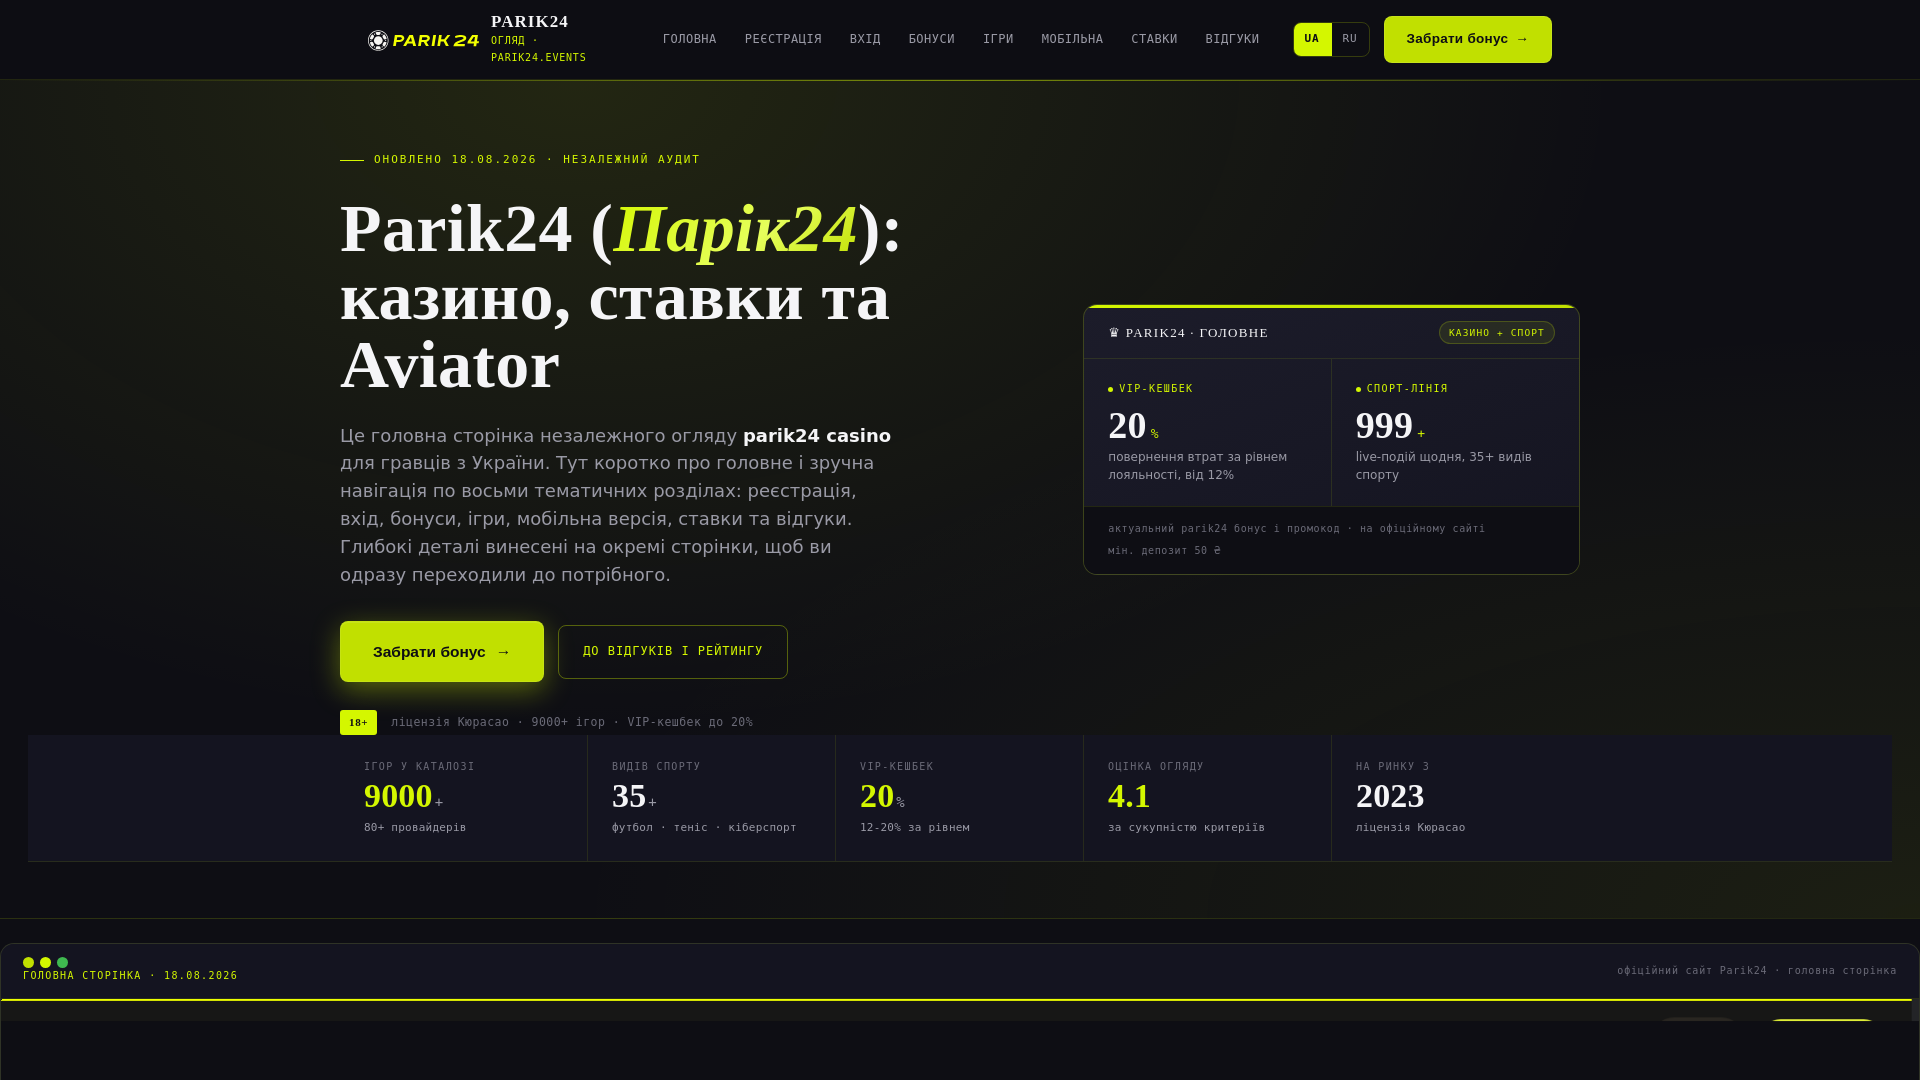Click the 999+ sport line value
The image size is (1920, 1080).
[x=1390, y=426]
